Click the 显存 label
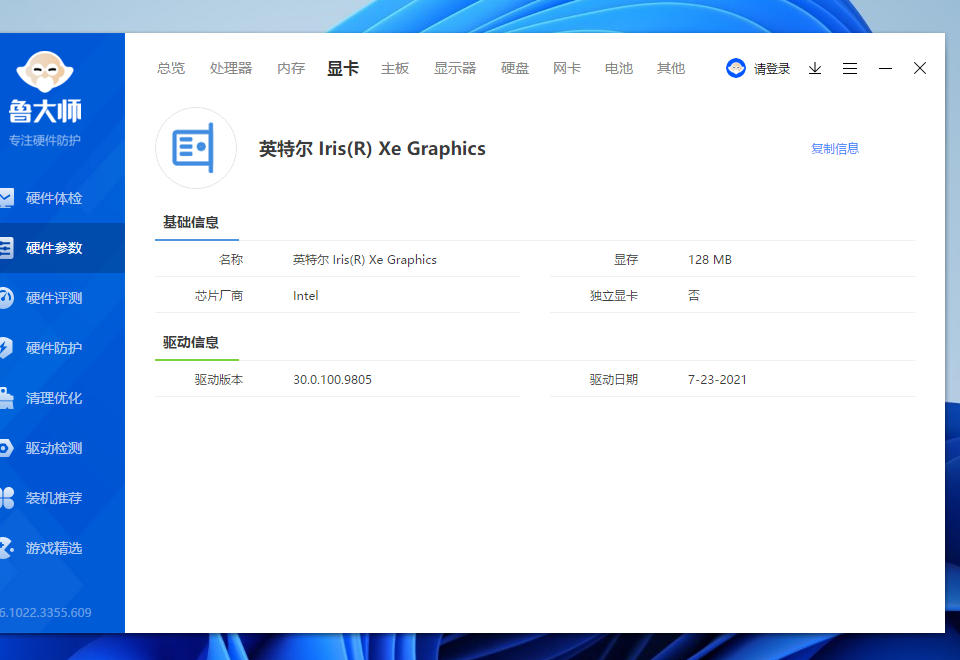The image size is (960, 660). coord(626,260)
